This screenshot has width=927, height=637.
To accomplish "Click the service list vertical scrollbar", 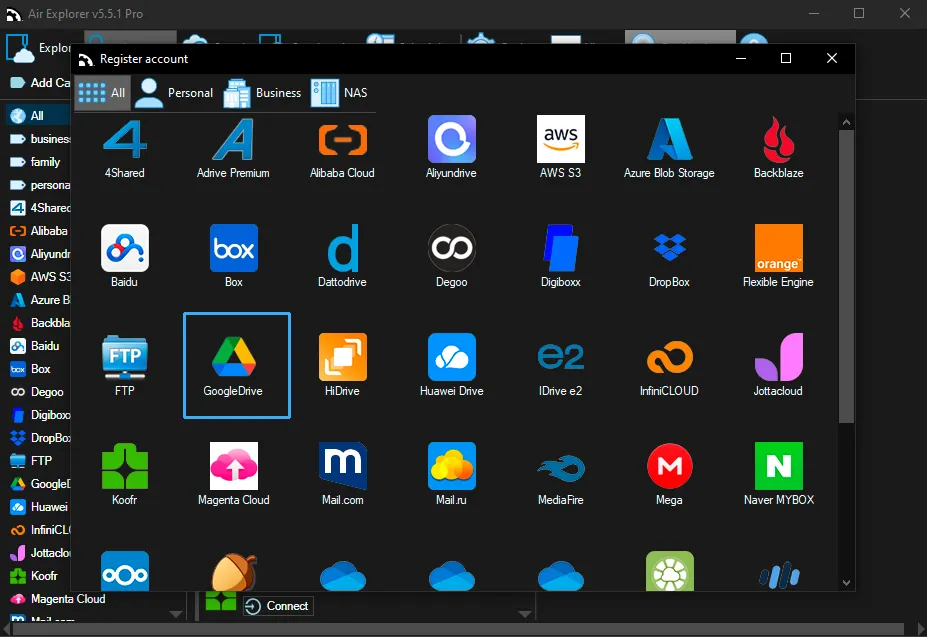I will pos(846,276).
